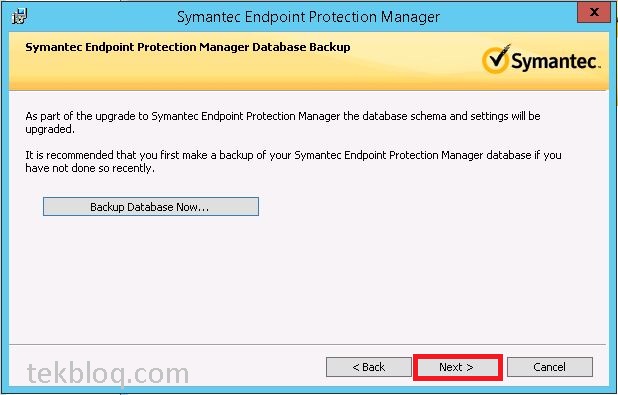Click 'have not done so recently.' text line
Viewport: 618px width, 395px height.
(x=90, y=168)
